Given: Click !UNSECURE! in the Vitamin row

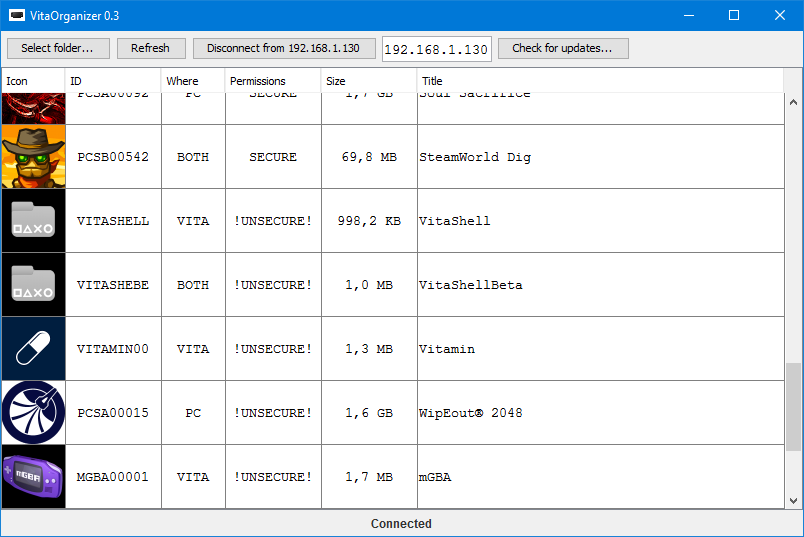Looking at the screenshot, I should [273, 349].
